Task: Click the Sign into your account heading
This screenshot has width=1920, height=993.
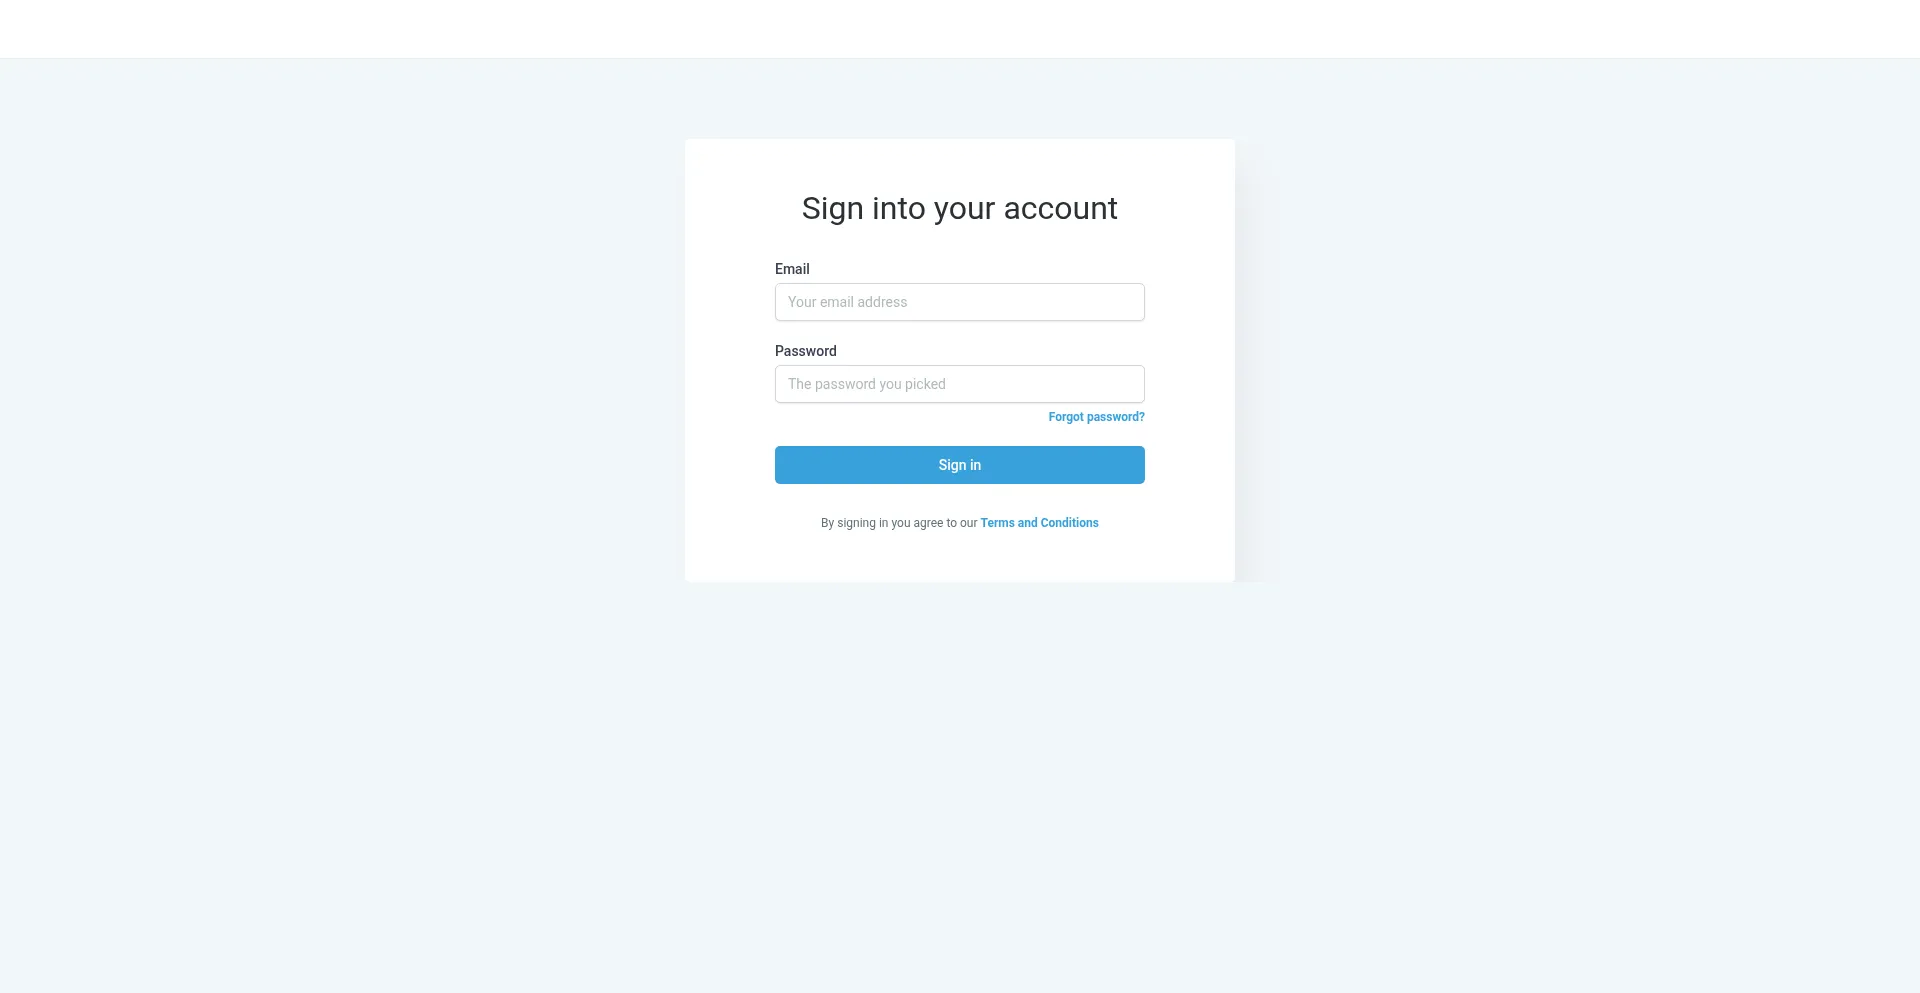Action: 959,208
